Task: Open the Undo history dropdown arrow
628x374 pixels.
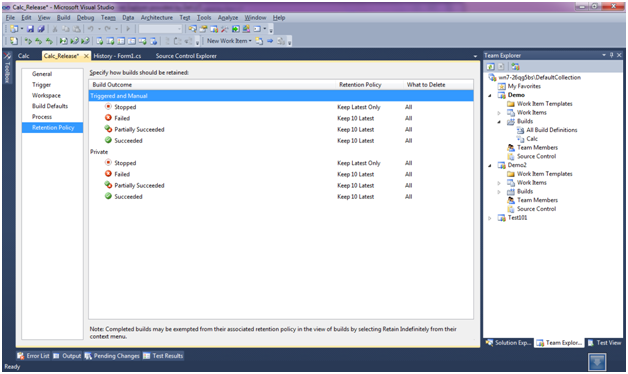Action: coord(99,29)
